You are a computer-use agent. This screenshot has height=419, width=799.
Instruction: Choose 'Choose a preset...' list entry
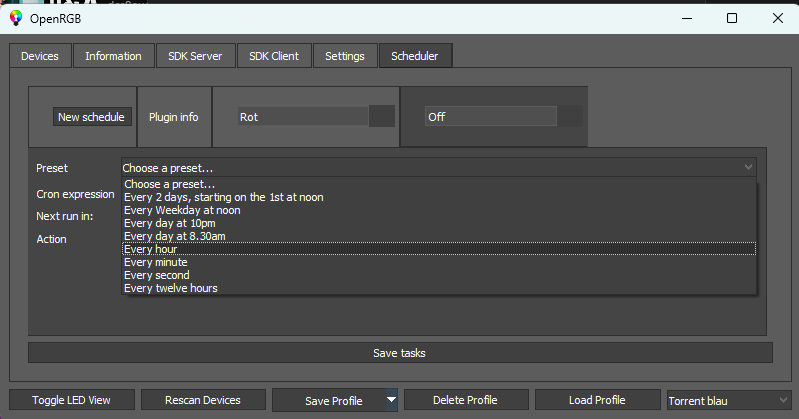coord(439,184)
